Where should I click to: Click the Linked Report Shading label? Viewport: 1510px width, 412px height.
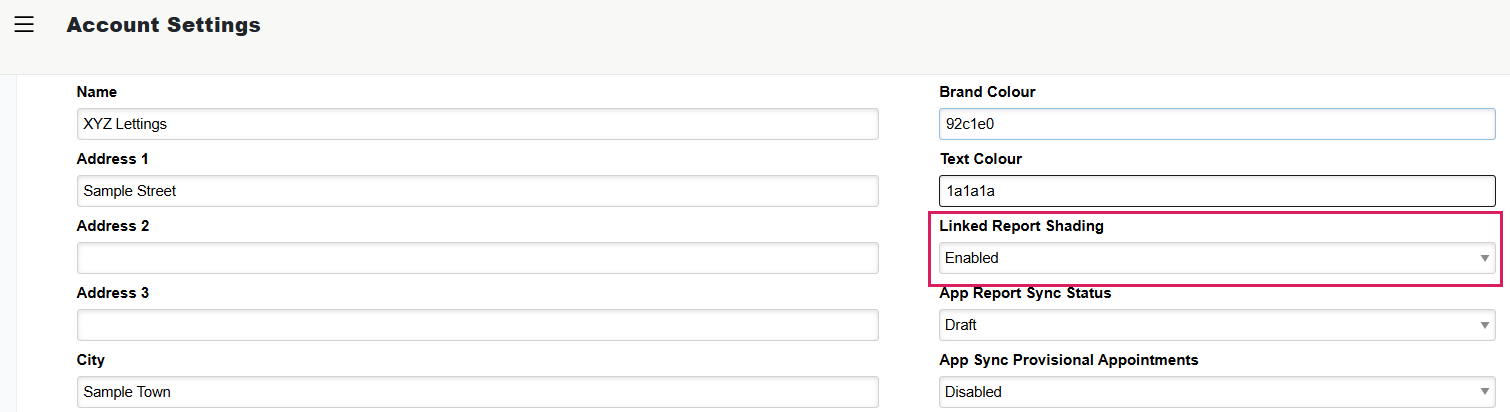click(x=1021, y=226)
